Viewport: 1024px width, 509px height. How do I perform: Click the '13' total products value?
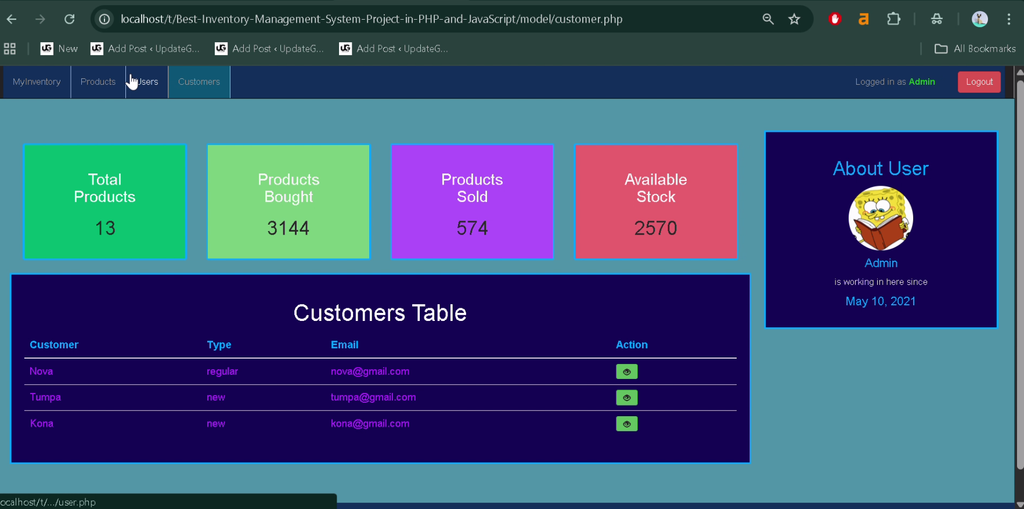tap(105, 229)
